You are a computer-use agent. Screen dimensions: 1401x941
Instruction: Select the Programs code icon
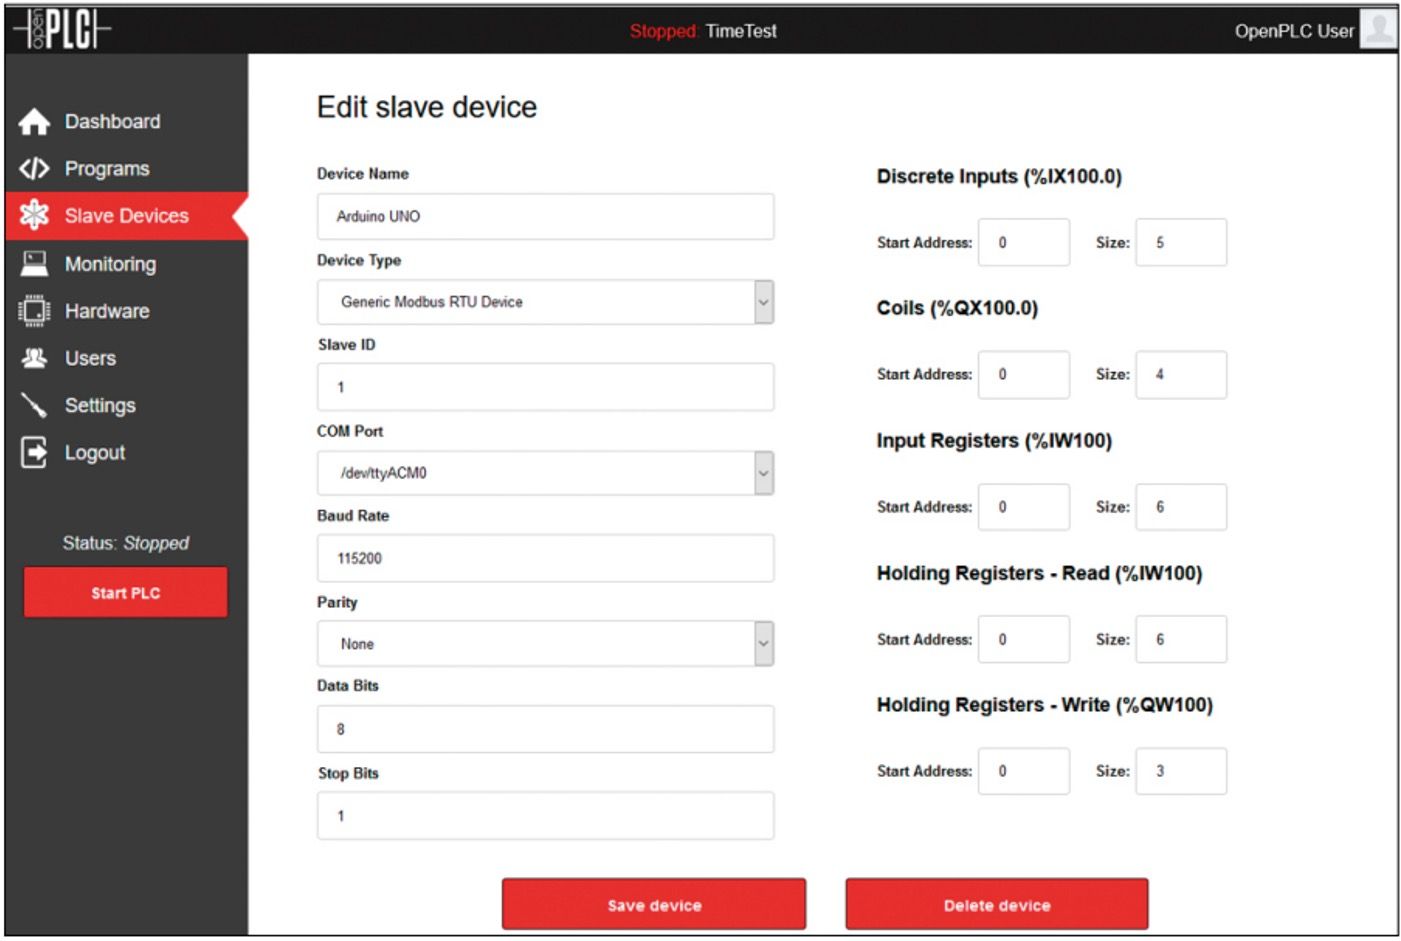33,168
